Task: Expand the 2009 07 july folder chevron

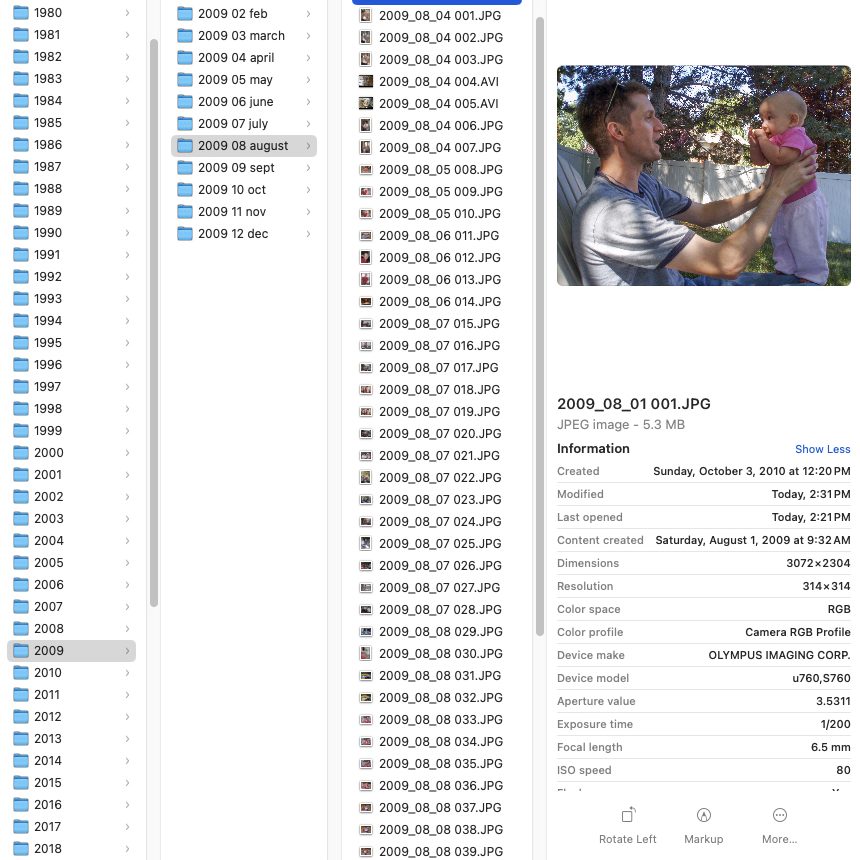Action: [308, 124]
